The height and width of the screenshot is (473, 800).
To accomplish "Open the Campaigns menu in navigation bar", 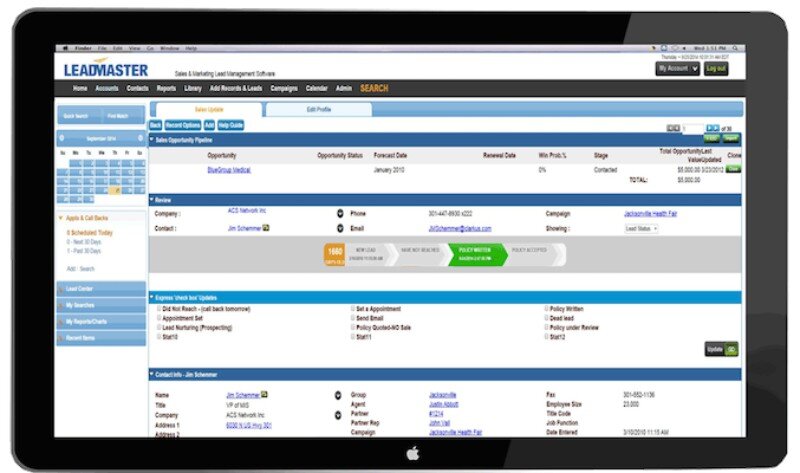I will point(282,89).
